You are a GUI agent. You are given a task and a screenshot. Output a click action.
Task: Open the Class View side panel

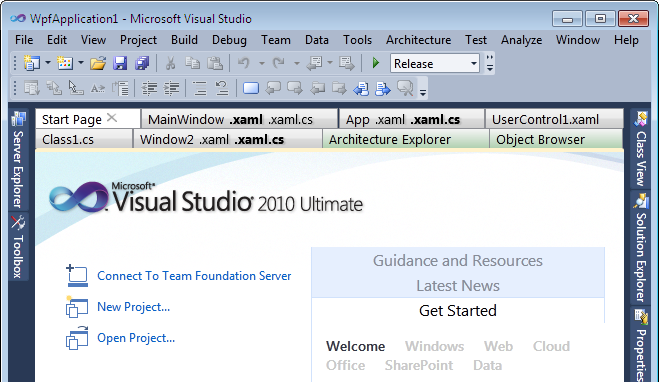641,149
